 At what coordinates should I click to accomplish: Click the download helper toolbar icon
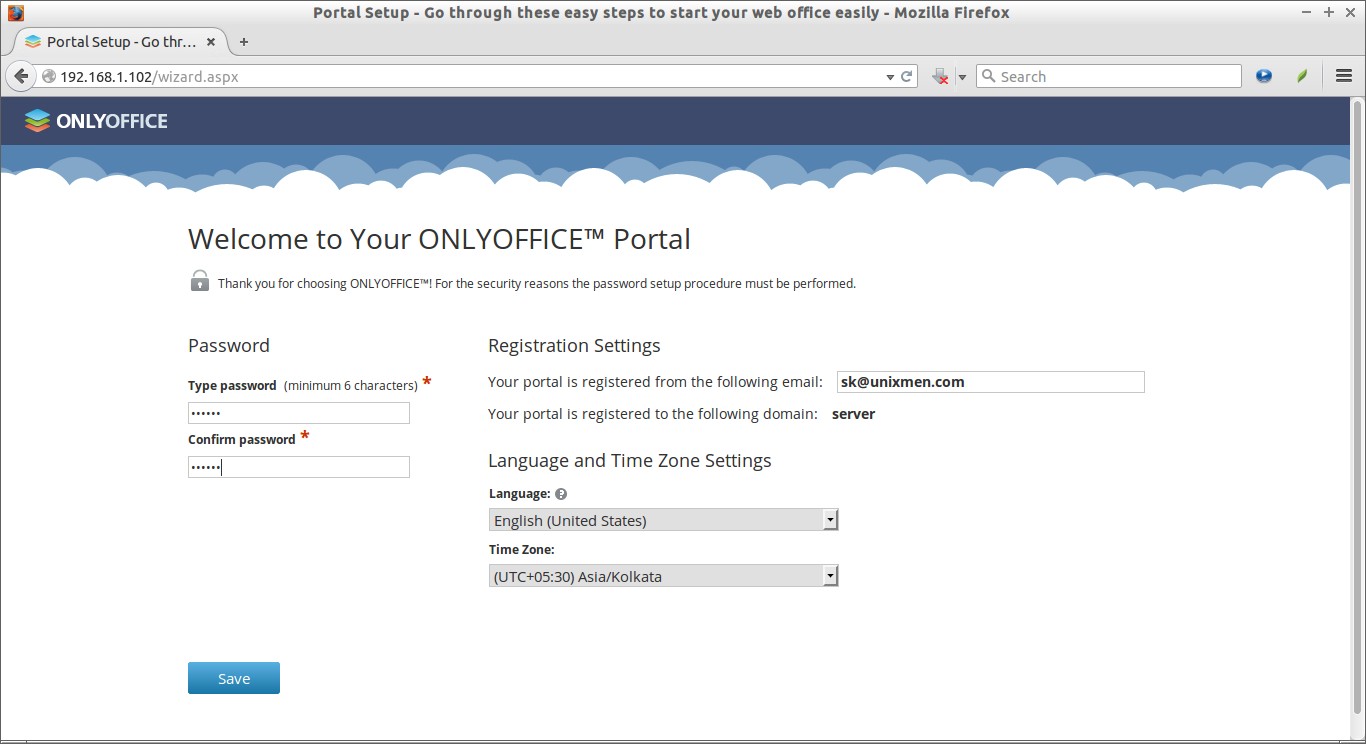click(x=940, y=76)
